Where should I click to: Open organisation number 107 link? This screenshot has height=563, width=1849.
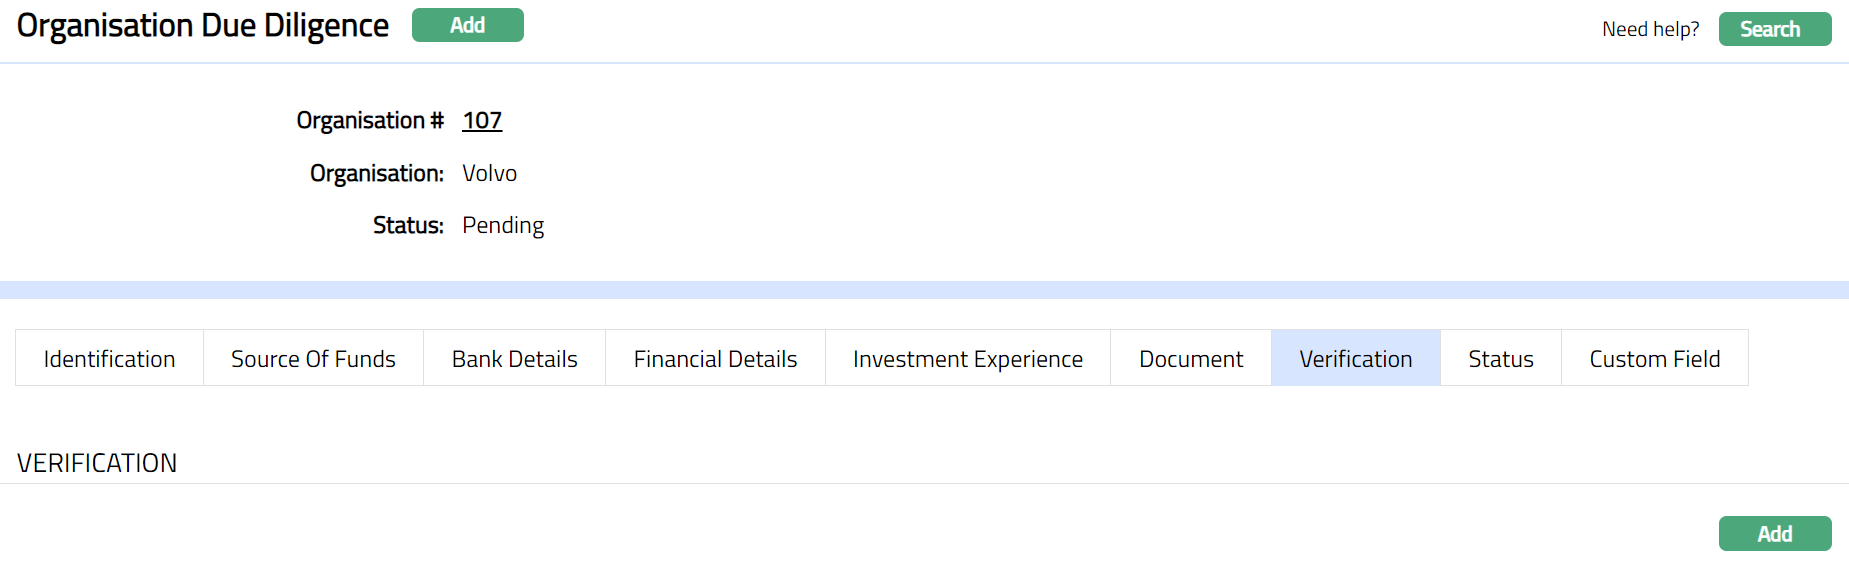pos(482,121)
